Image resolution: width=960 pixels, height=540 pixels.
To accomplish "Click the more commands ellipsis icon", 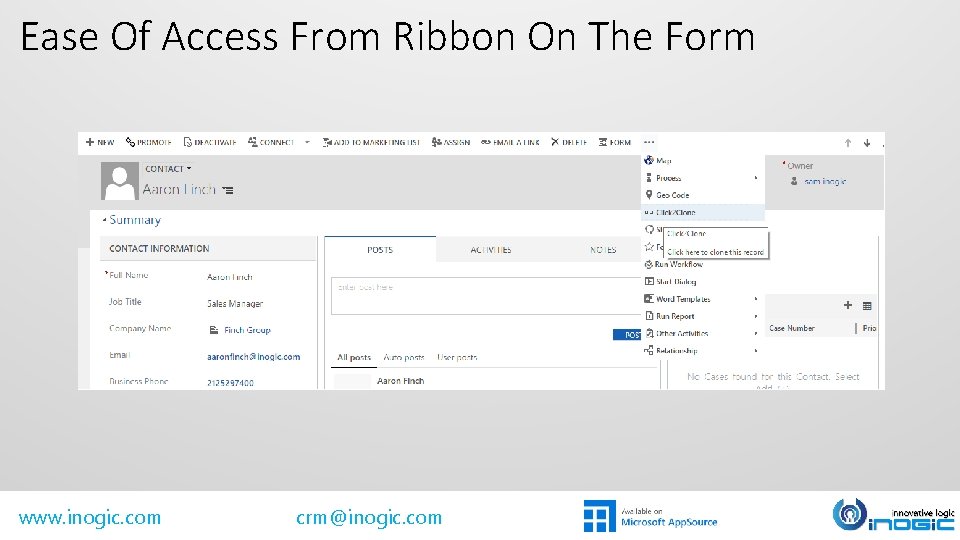I will (649, 142).
